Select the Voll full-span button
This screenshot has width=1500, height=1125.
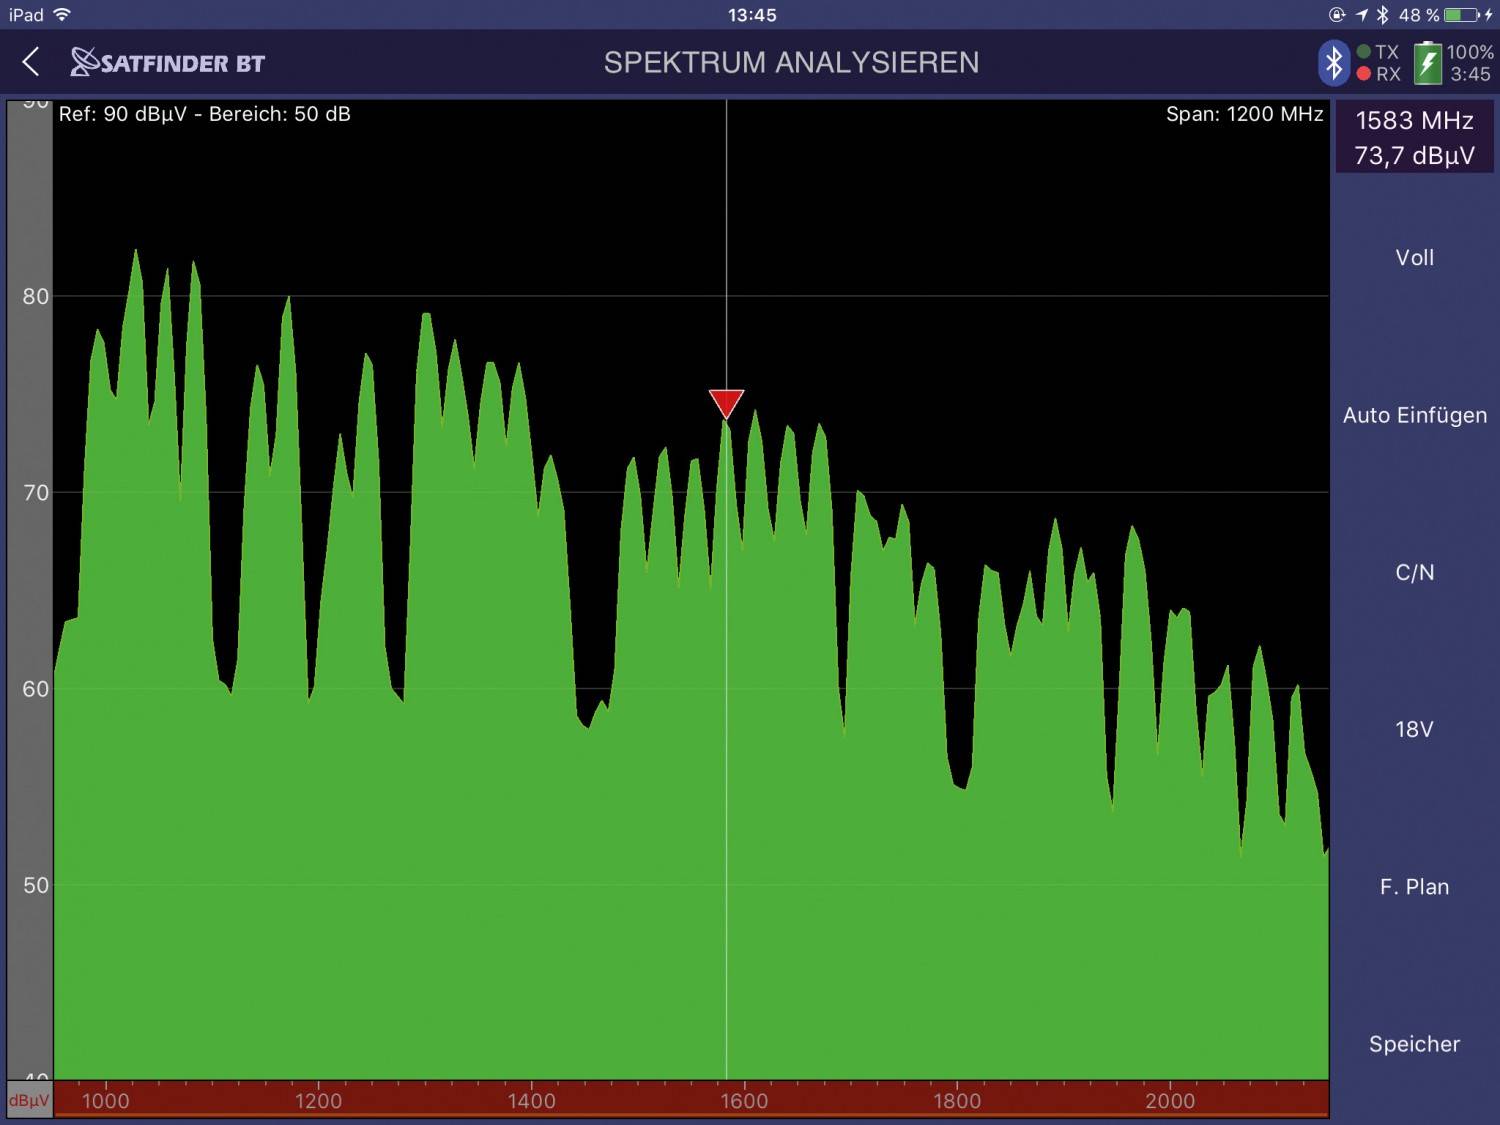click(x=1414, y=258)
